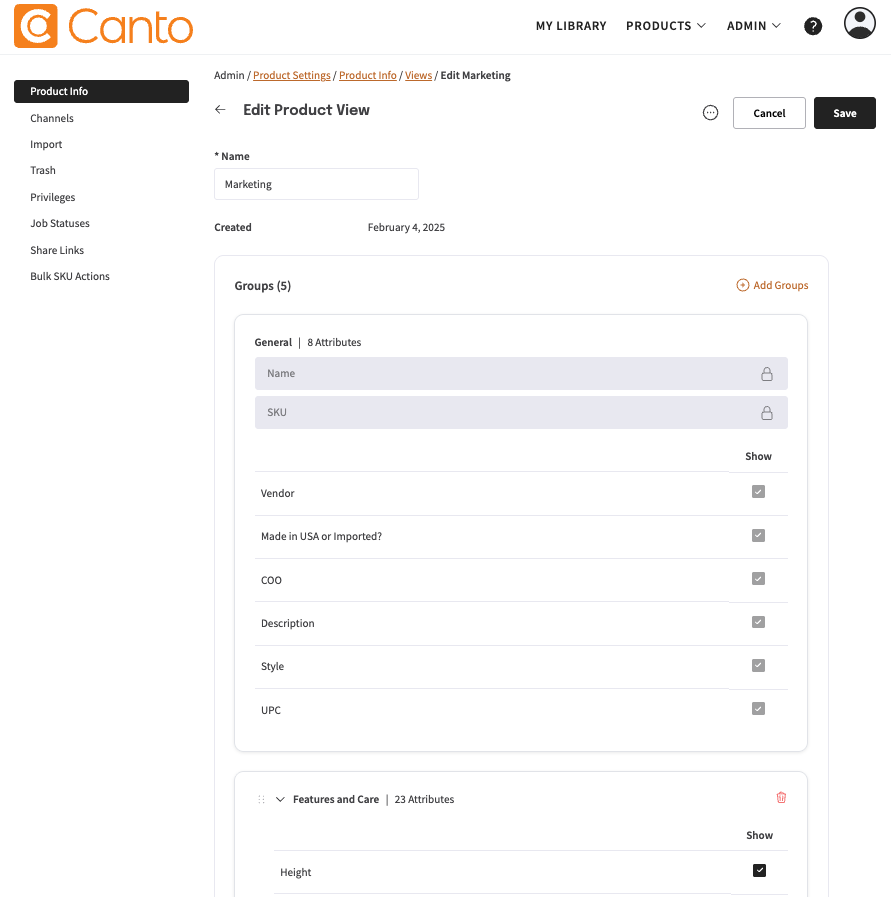Click the Save button
Viewport: 891px width, 897px height.
click(x=845, y=113)
